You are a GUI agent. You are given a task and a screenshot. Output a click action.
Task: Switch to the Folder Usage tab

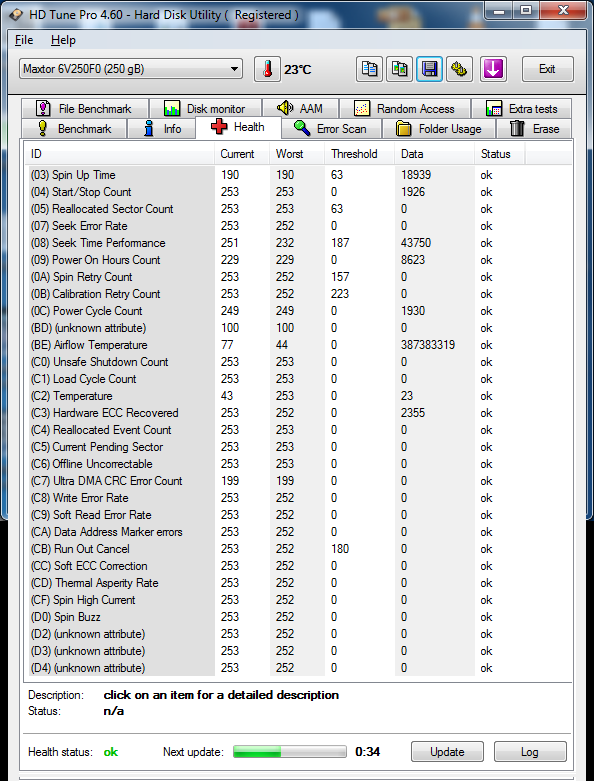click(439, 129)
